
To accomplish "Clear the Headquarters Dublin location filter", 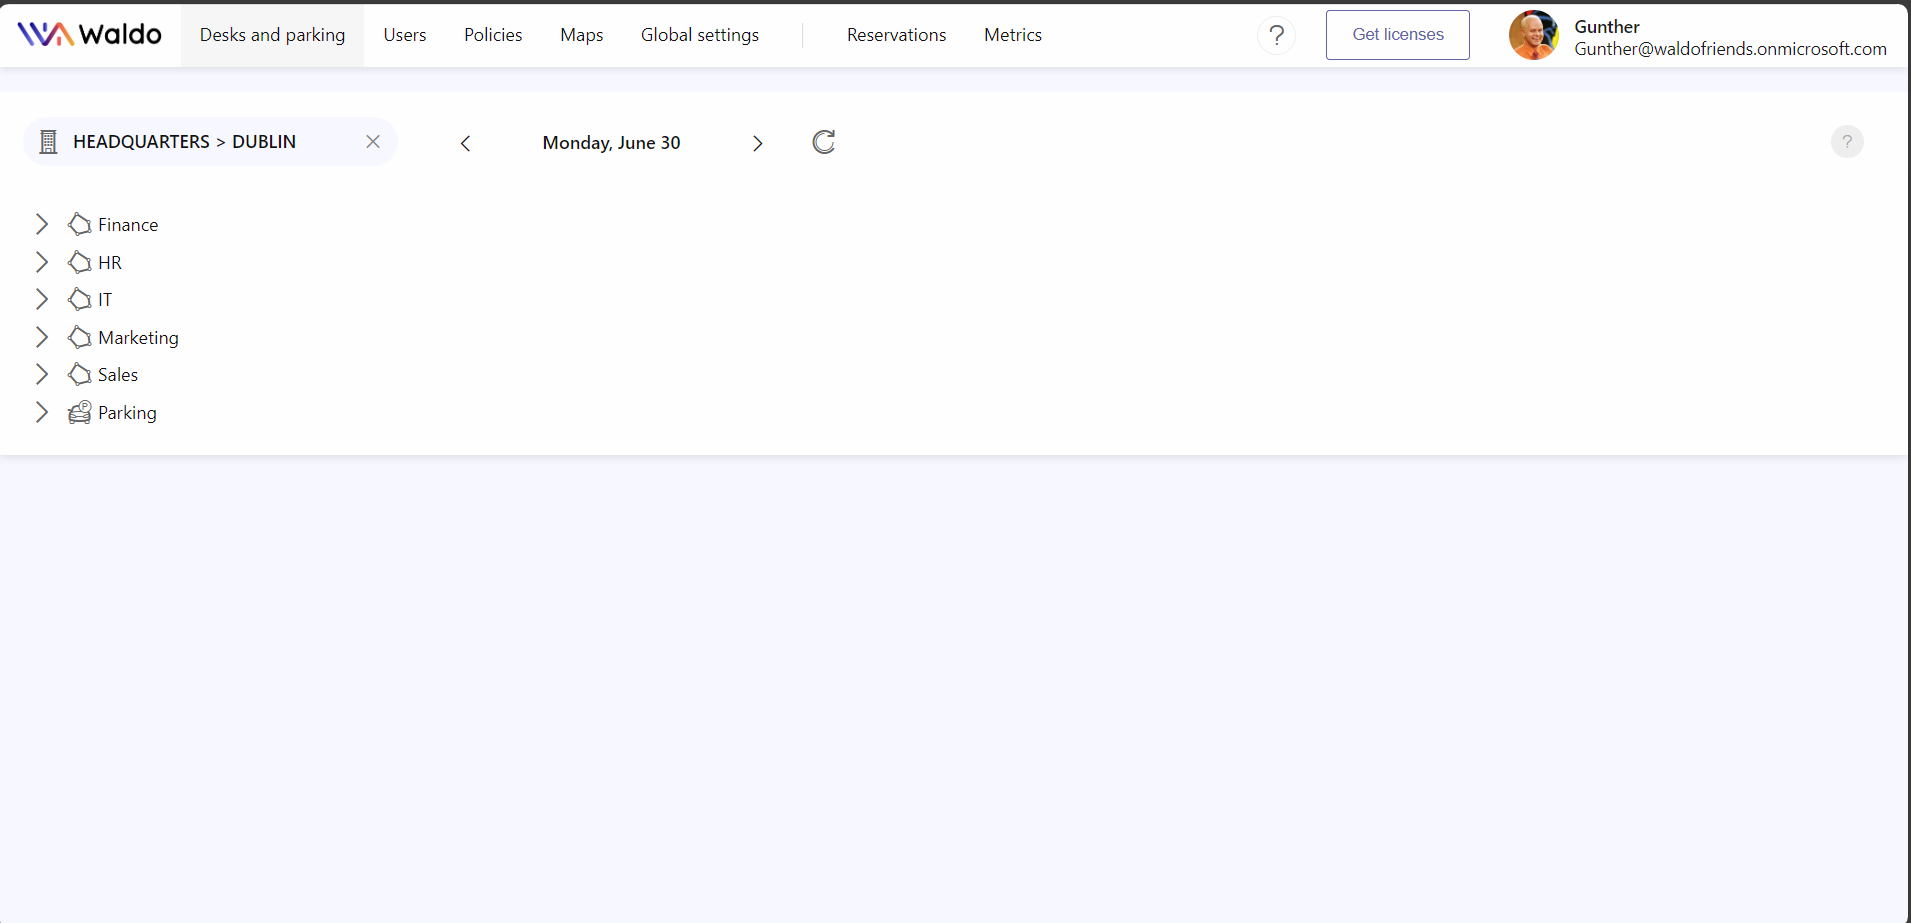I will (373, 142).
